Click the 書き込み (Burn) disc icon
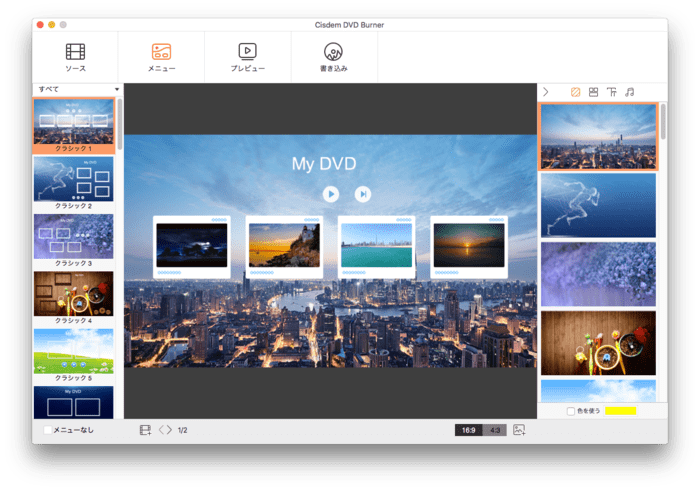Screen dimensions: 700x490 [334, 57]
